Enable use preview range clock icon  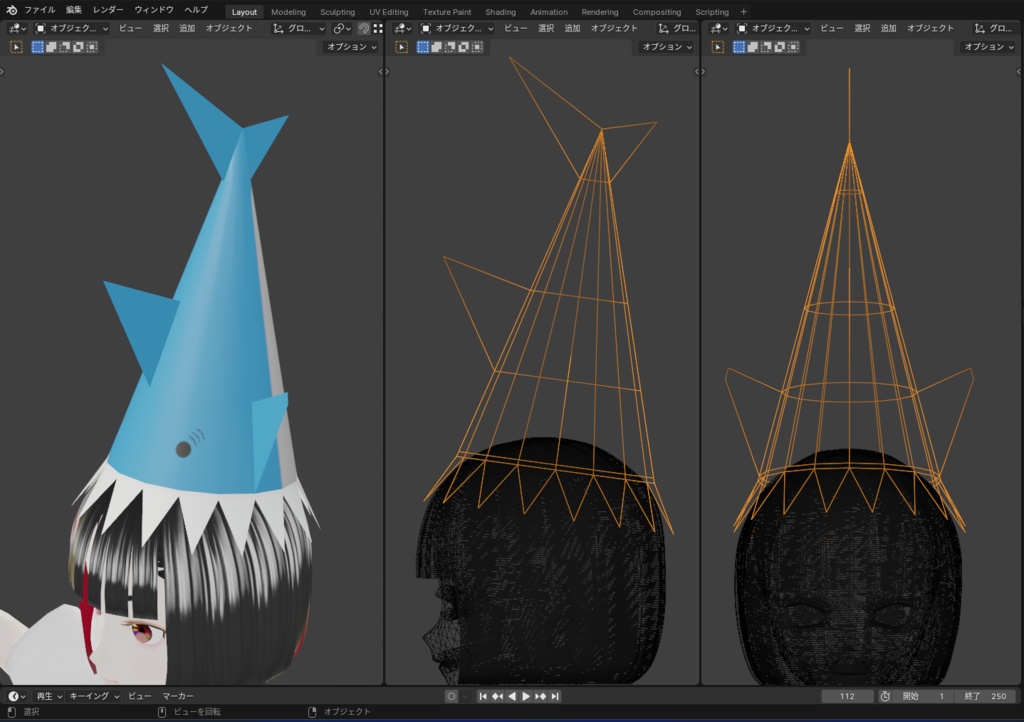(885, 697)
